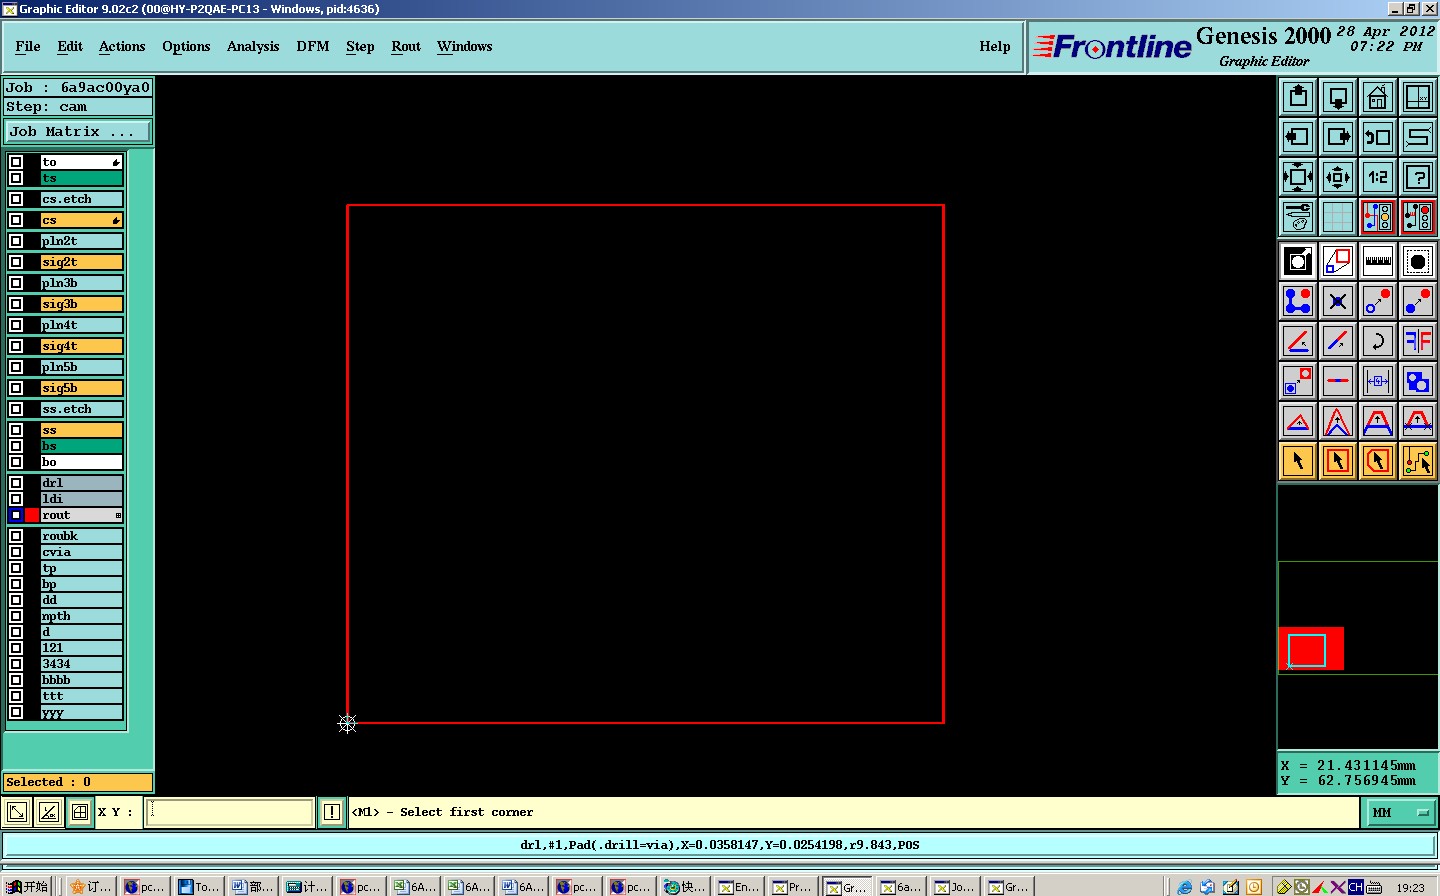This screenshot has height=896, width=1440.
Task: Click the sig2t layer name
Action: coord(81,262)
